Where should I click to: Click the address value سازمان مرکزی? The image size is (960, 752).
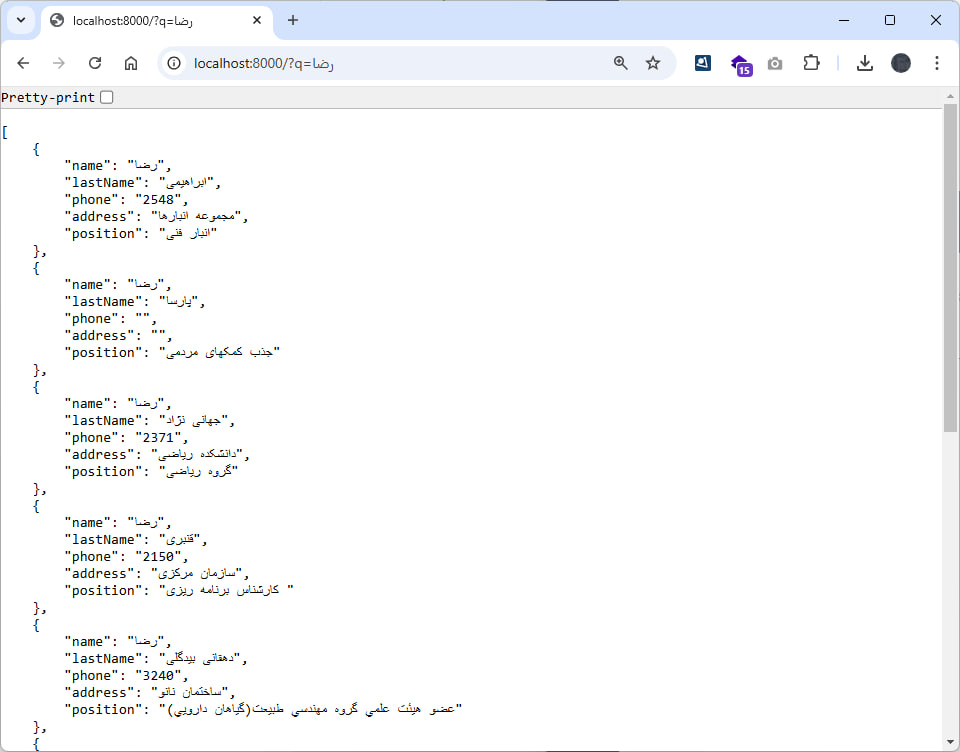click(x=197, y=574)
